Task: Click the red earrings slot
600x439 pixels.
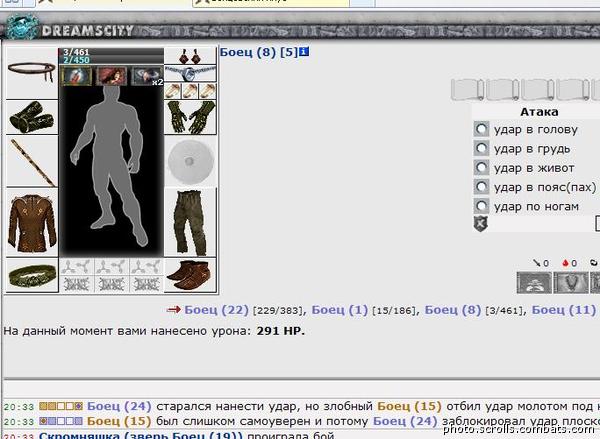Action: 190,56
